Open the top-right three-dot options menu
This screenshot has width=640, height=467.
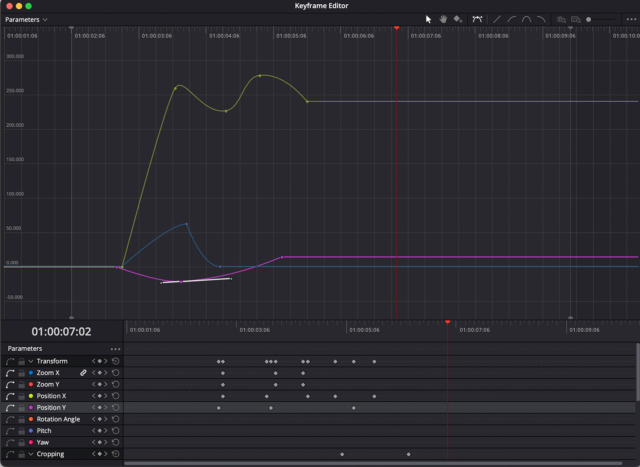(631, 19)
